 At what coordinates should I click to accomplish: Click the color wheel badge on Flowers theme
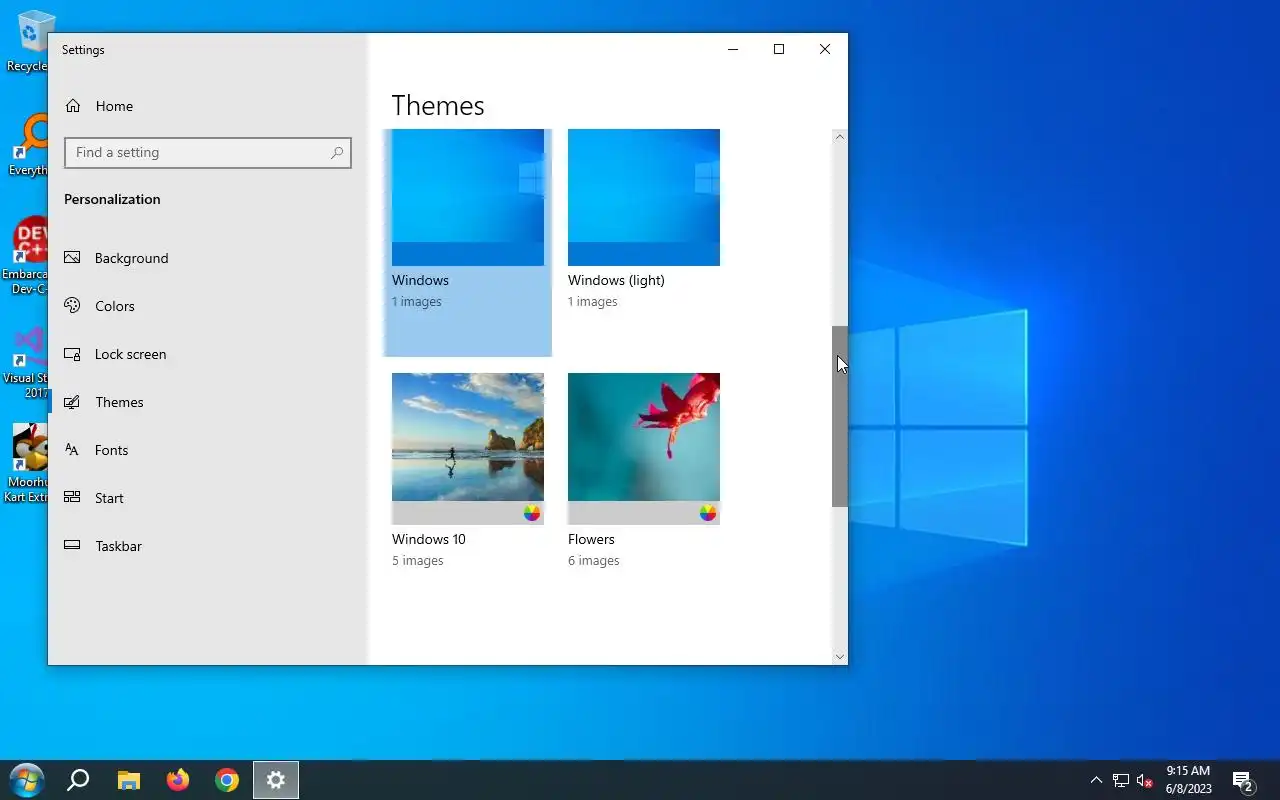coord(708,513)
